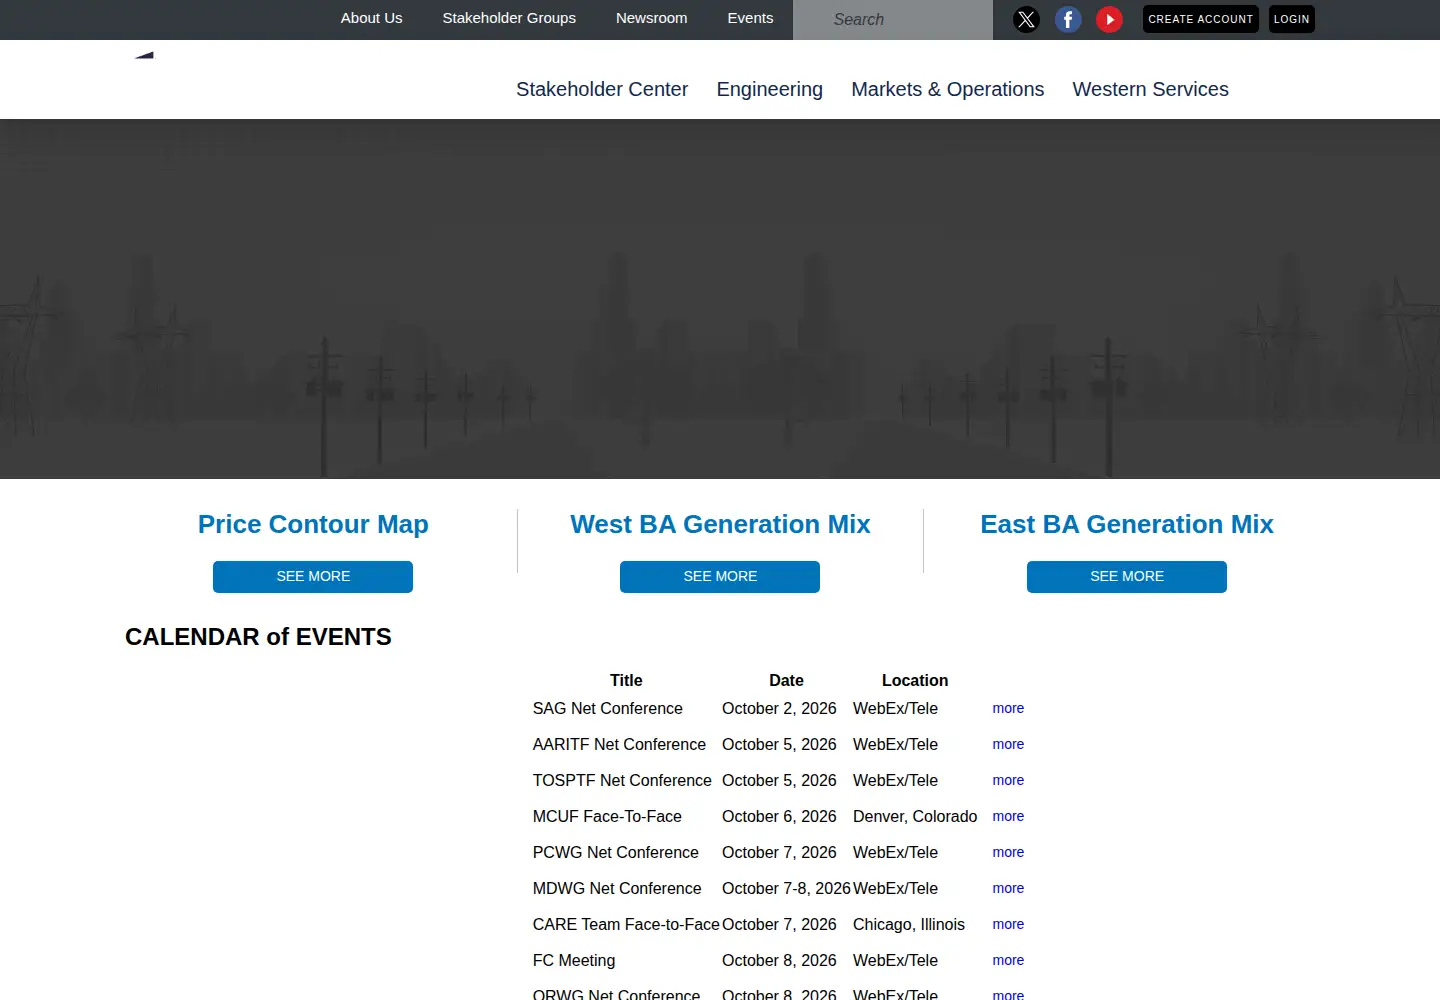Viewport: 1440px width, 1000px height.
Task: Click more for MDWG Net Conference
Action: click(x=1008, y=888)
